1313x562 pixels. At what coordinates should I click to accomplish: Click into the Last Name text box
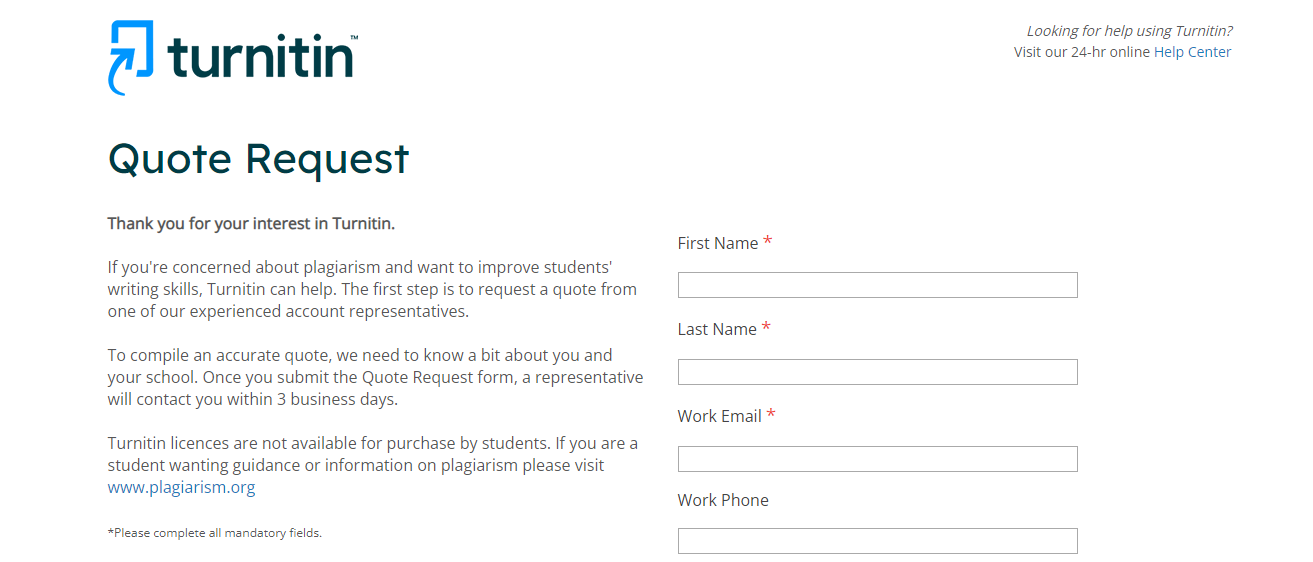pos(877,372)
